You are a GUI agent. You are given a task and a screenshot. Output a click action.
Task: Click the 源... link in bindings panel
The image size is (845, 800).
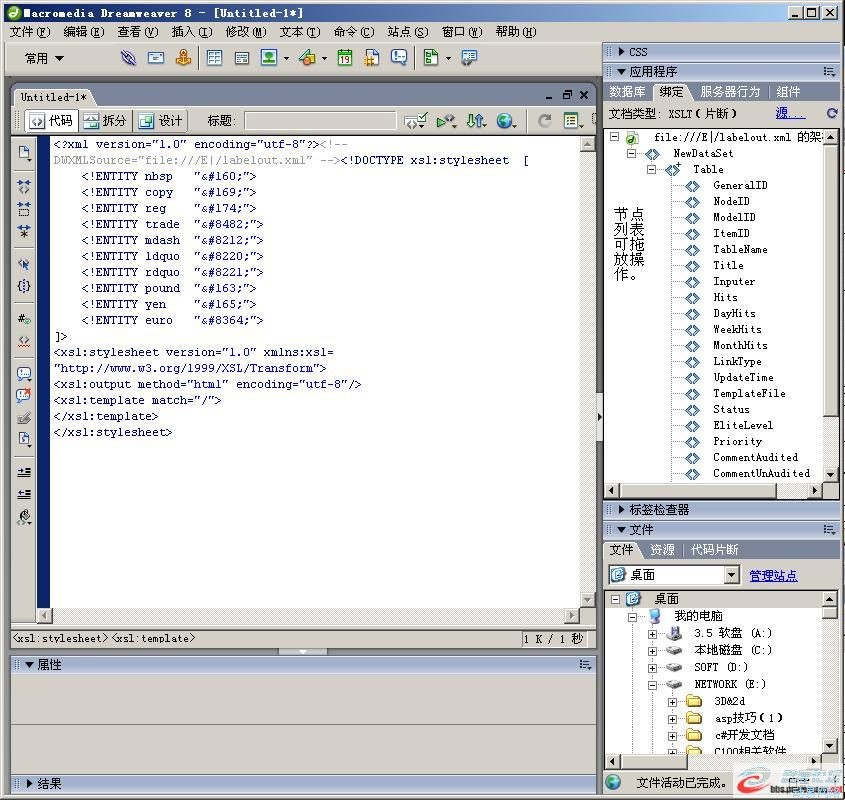click(790, 114)
